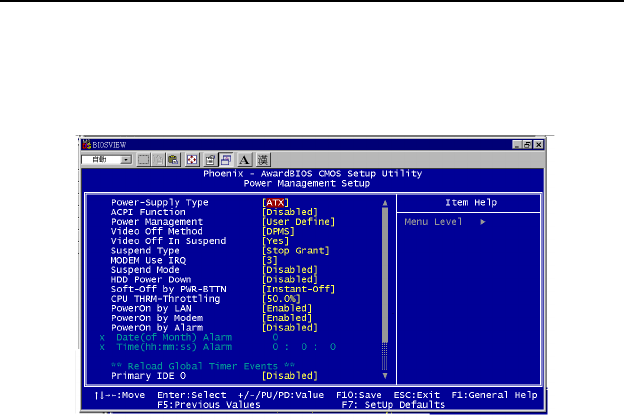Select the [User Define] value

(x=298, y=221)
